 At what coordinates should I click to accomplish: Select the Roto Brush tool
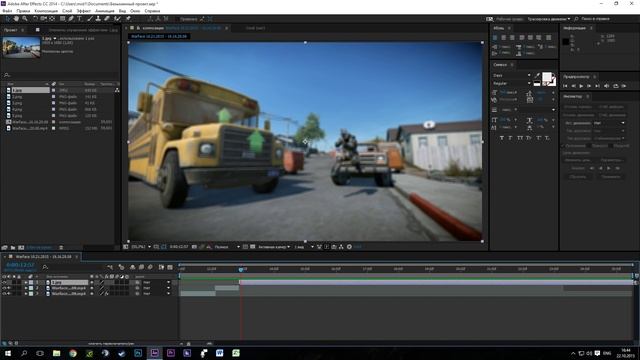pyautogui.click(x=118, y=19)
